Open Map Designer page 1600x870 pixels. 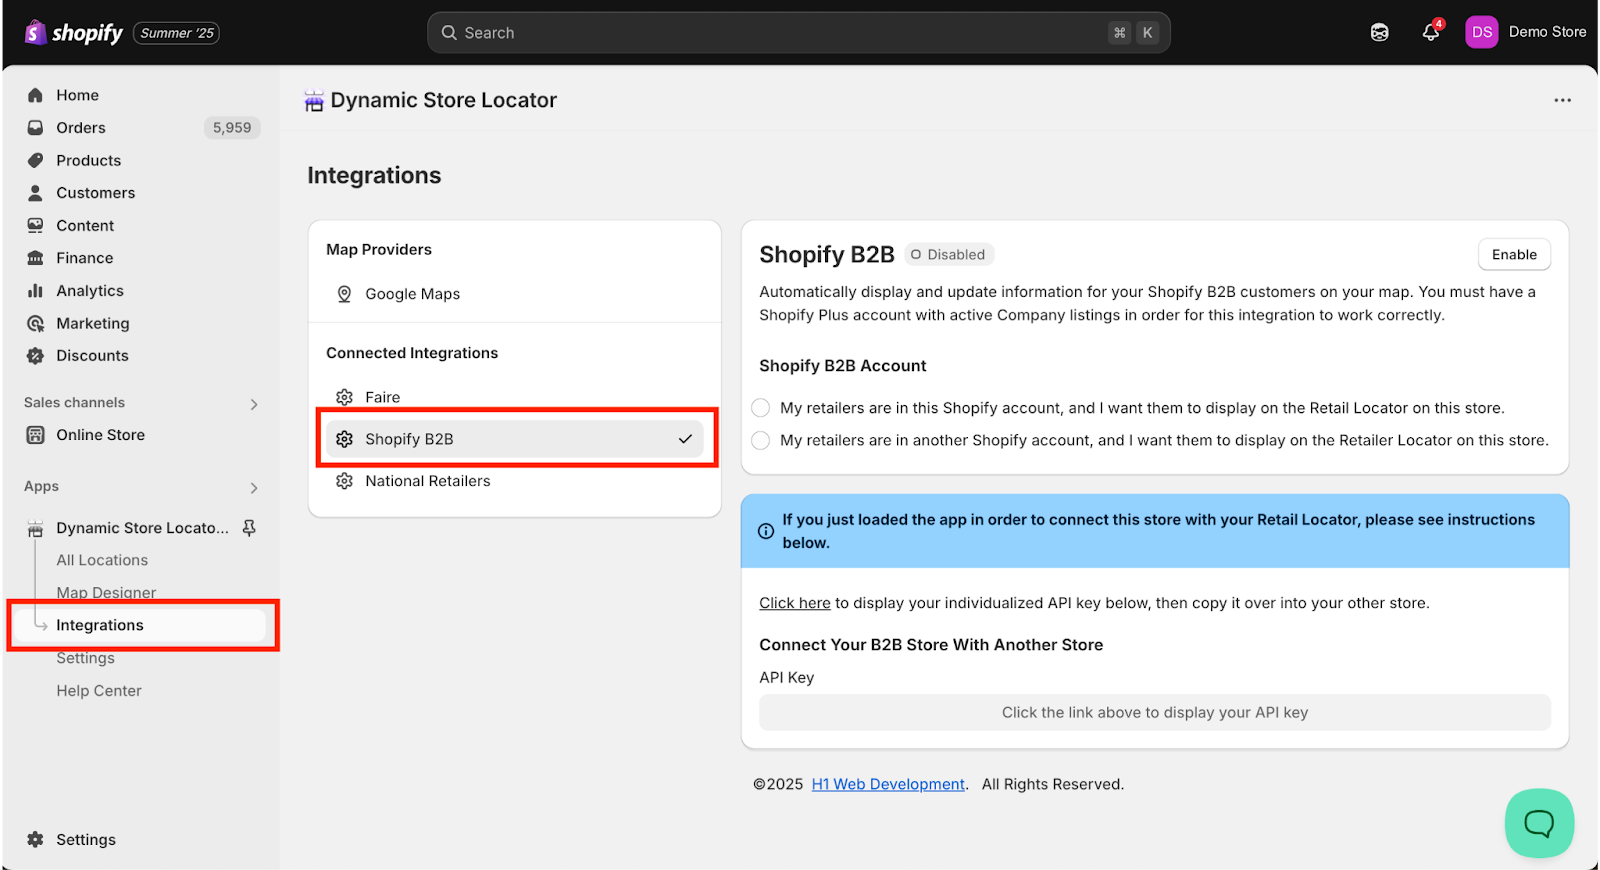(x=106, y=593)
